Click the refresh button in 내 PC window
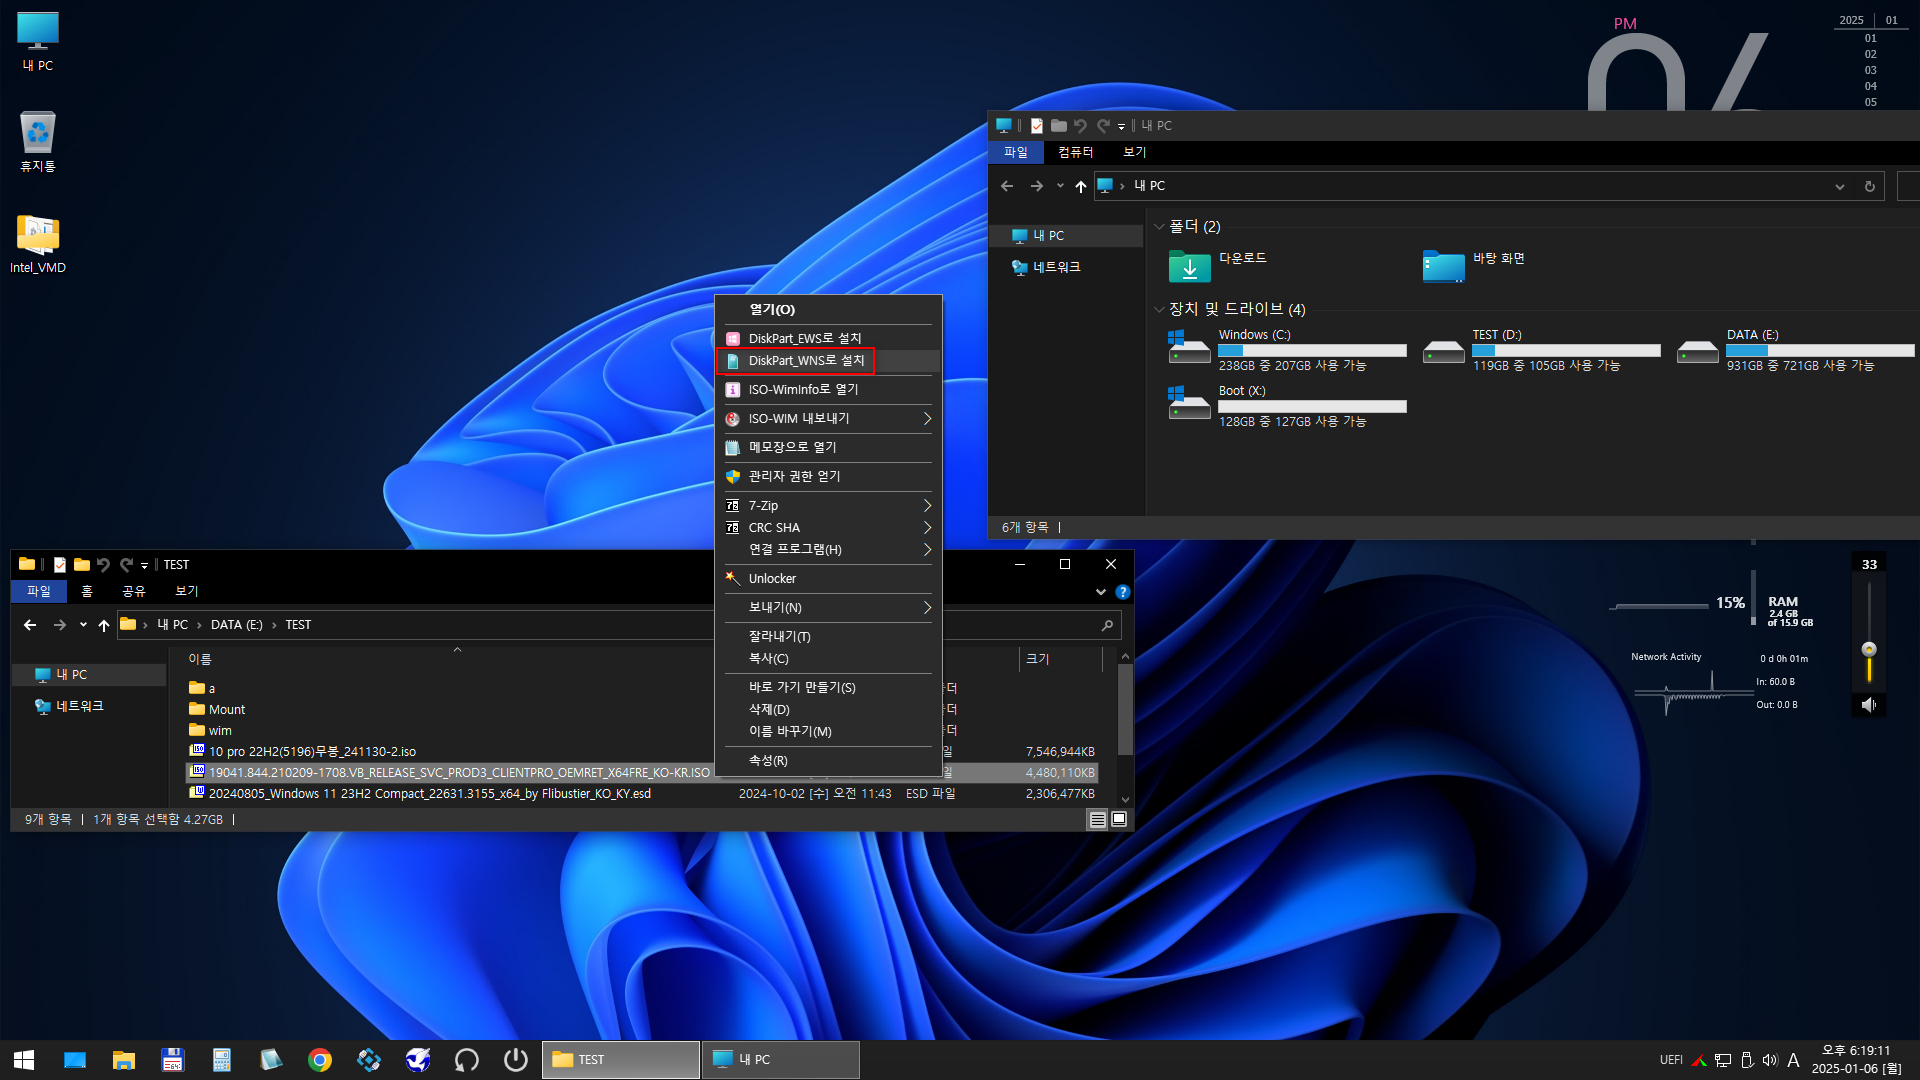 point(1869,186)
